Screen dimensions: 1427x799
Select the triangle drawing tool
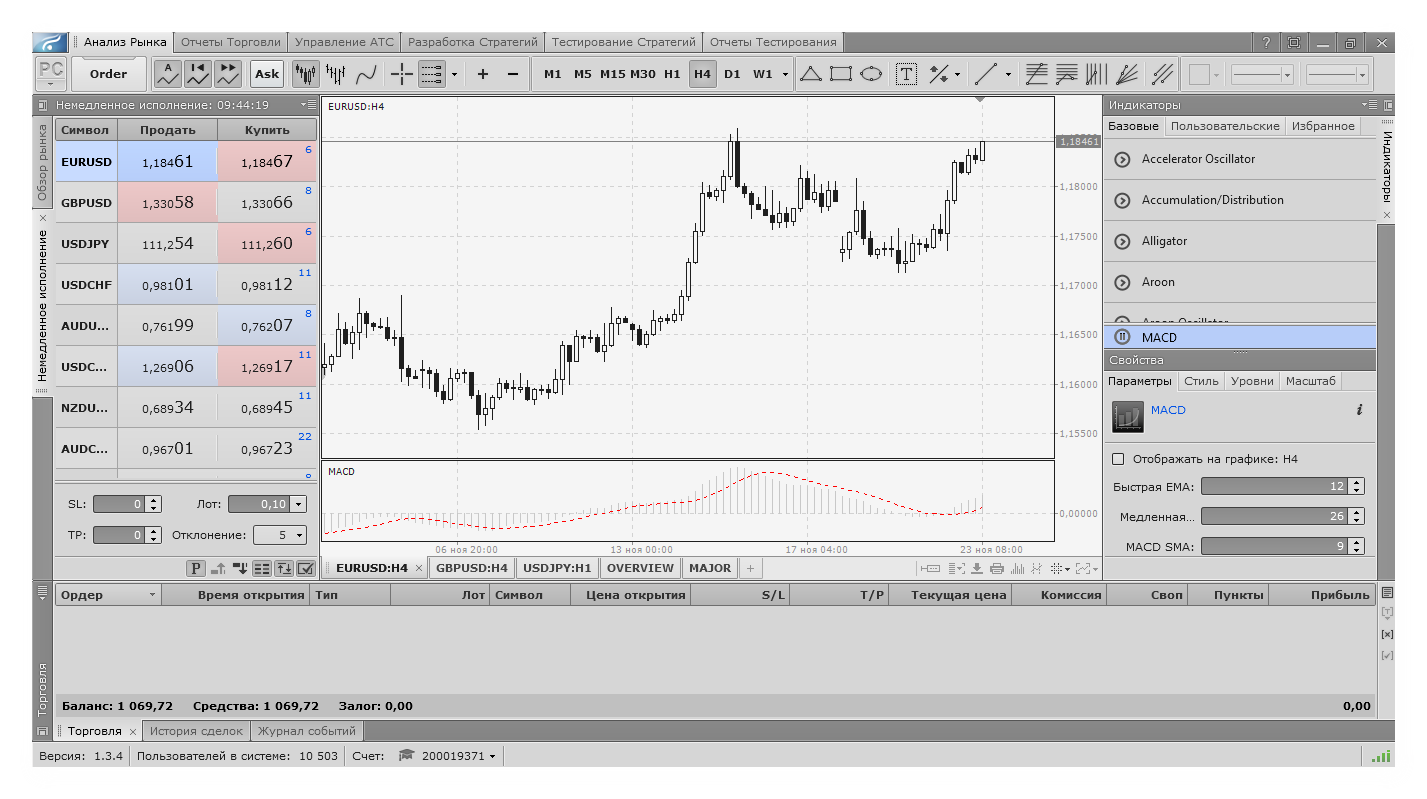coord(810,73)
